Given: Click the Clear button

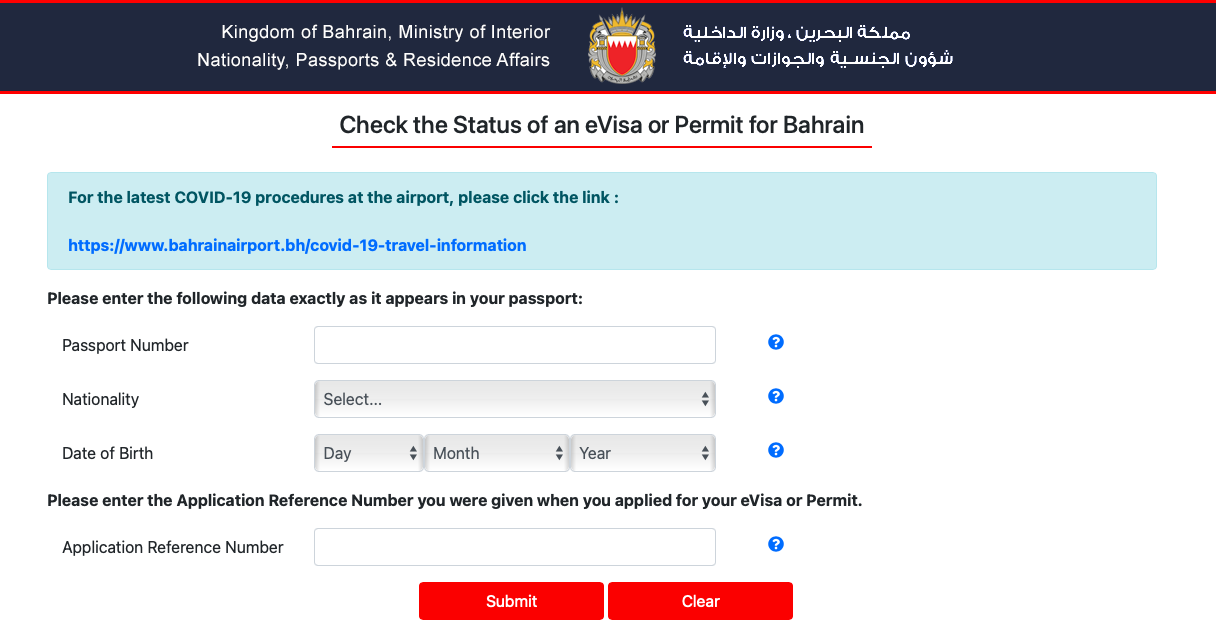Looking at the screenshot, I should (700, 600).
